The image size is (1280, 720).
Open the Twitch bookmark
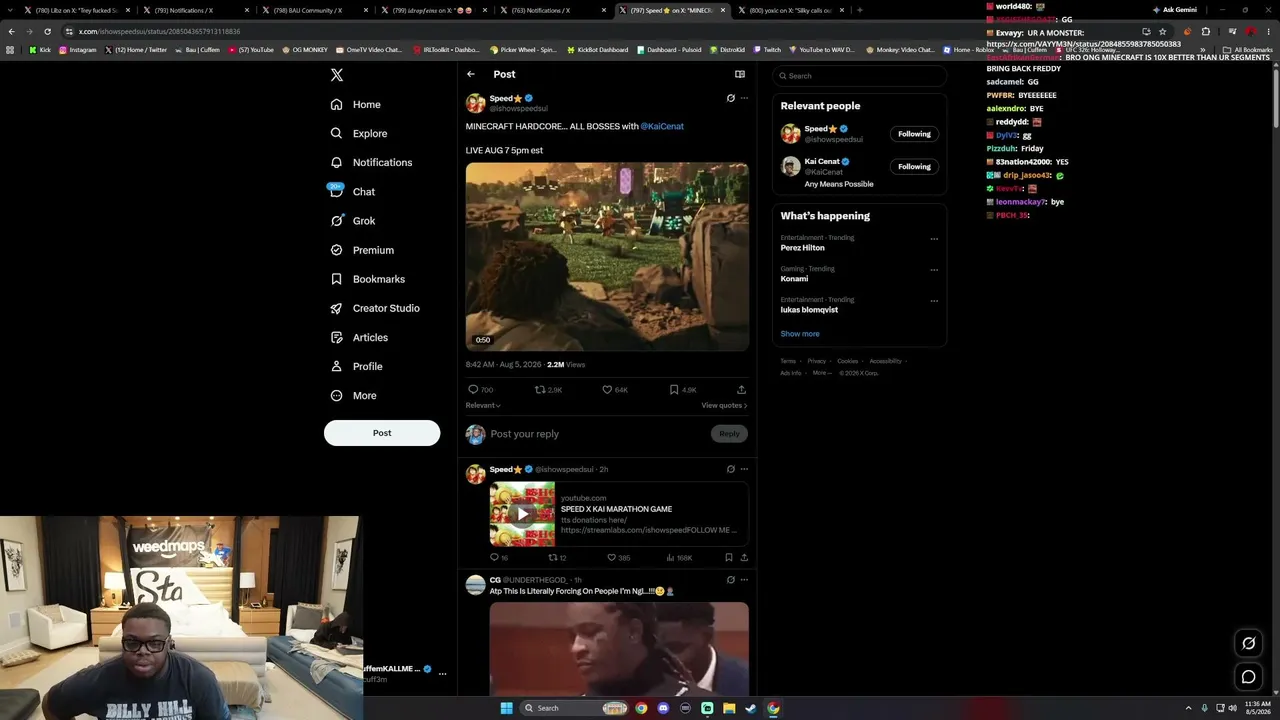coord(767,50)
